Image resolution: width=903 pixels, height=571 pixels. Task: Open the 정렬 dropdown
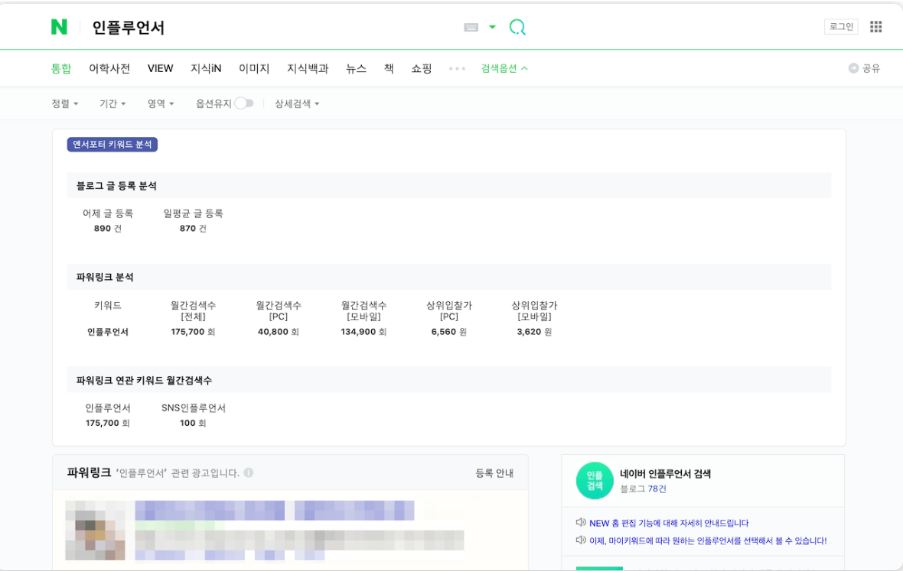(64, 104)
